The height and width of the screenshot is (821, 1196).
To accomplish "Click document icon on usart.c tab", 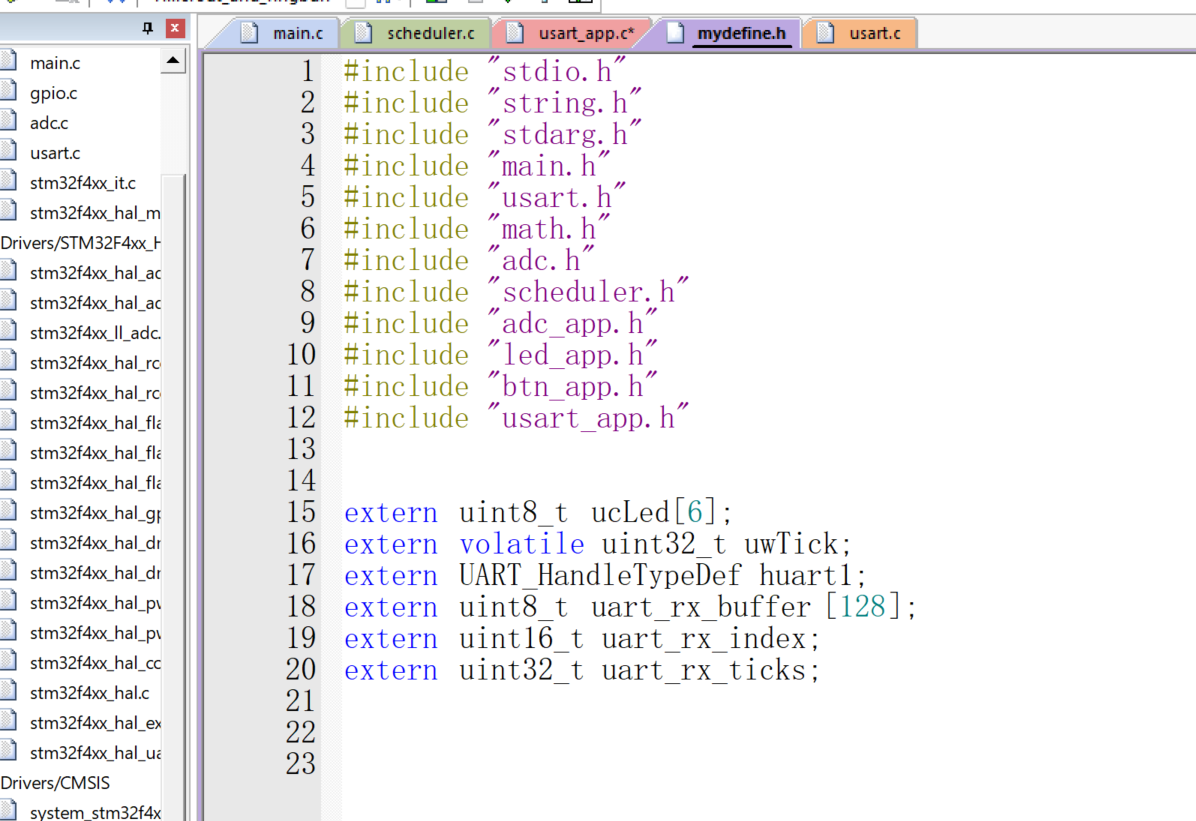I will 825,33.
